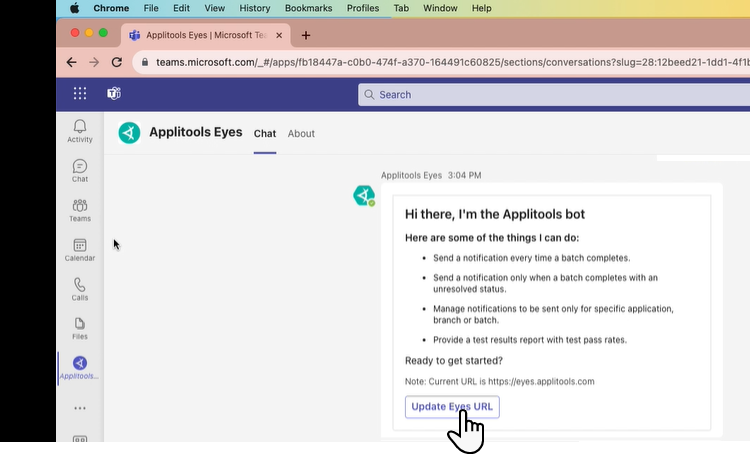Click in the Teams search box
This screenshot has height=454, width=750.
click(550, 95)
